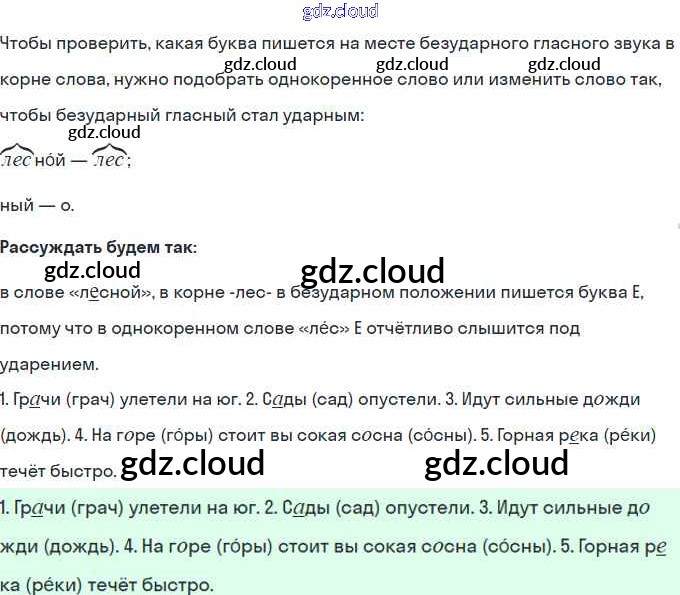Screen dimensions: 680x595
Task: Click the bold heading «Рассуждать будем так:»
Action: point(99,246)
